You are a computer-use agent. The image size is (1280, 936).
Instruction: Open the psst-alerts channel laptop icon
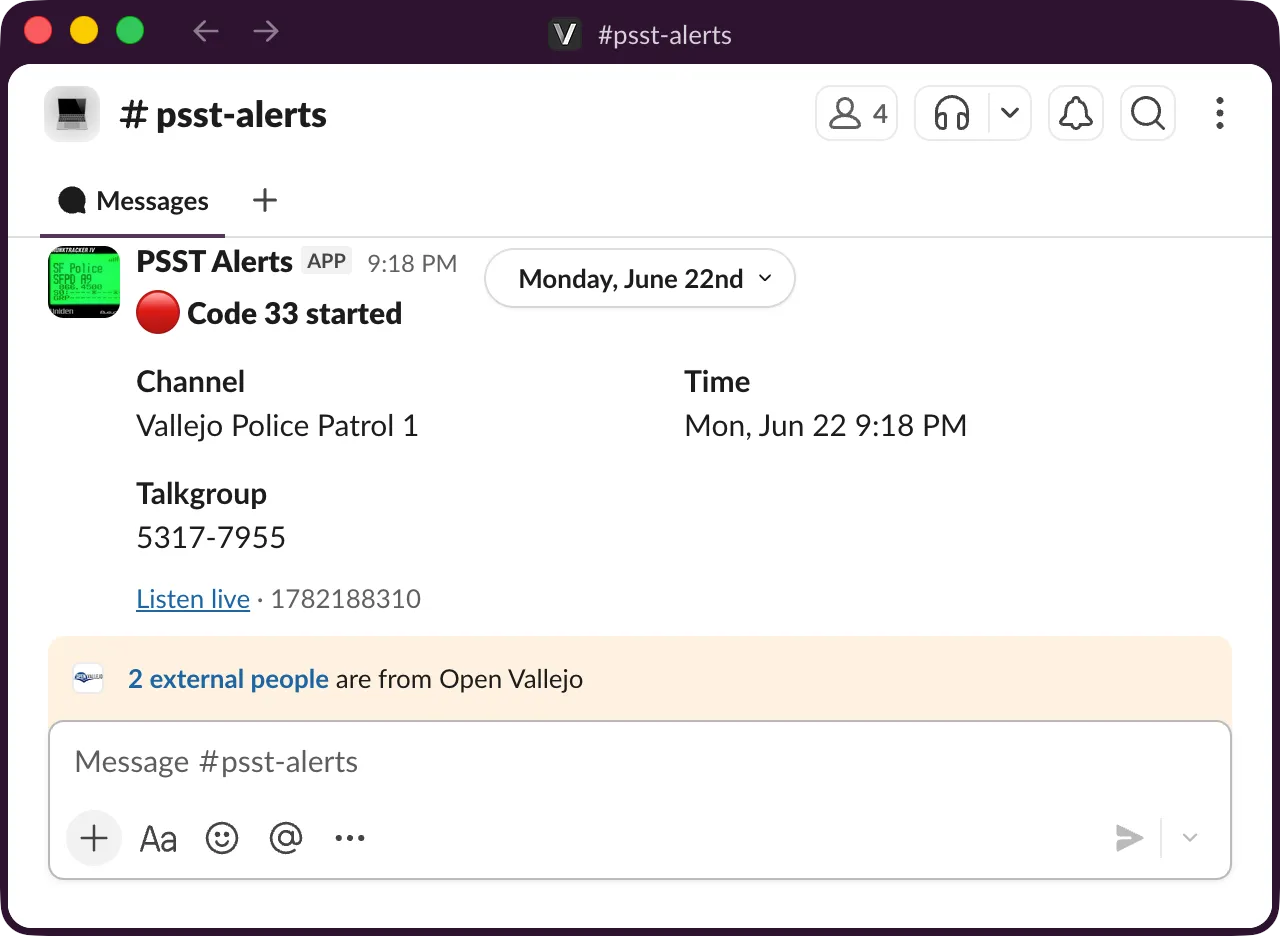[72, 114]
